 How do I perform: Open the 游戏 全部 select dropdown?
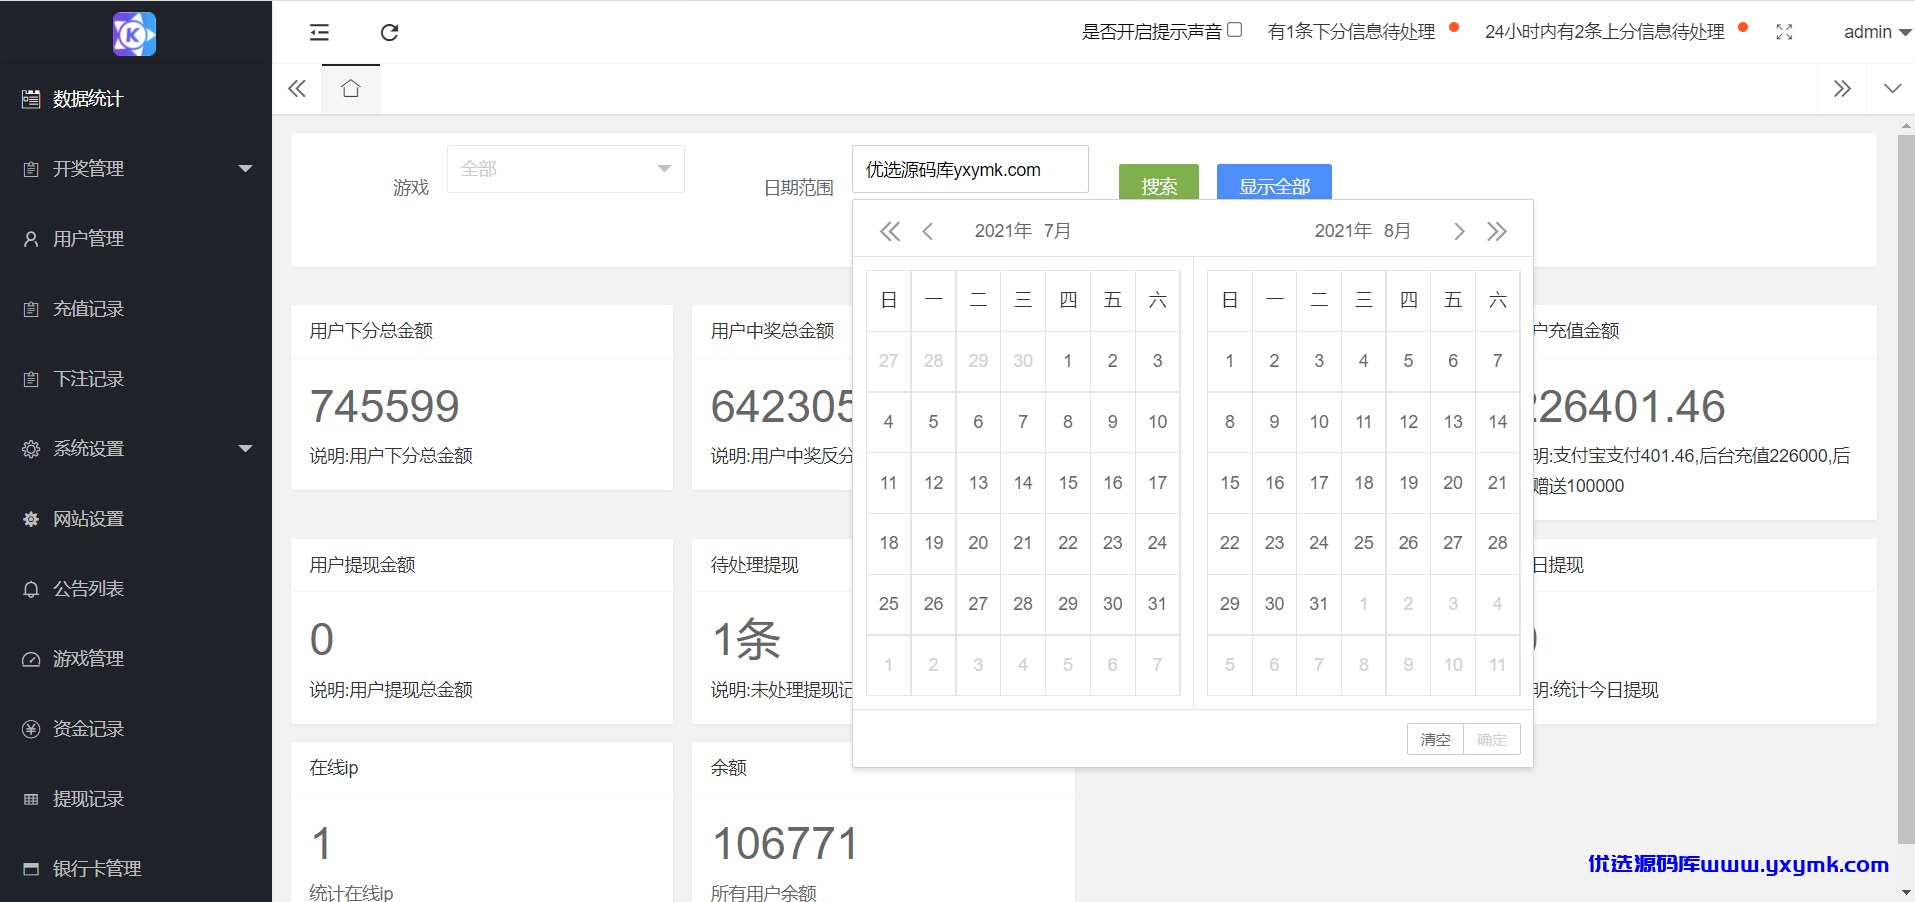pyautogui.click(x=566, y=169)
